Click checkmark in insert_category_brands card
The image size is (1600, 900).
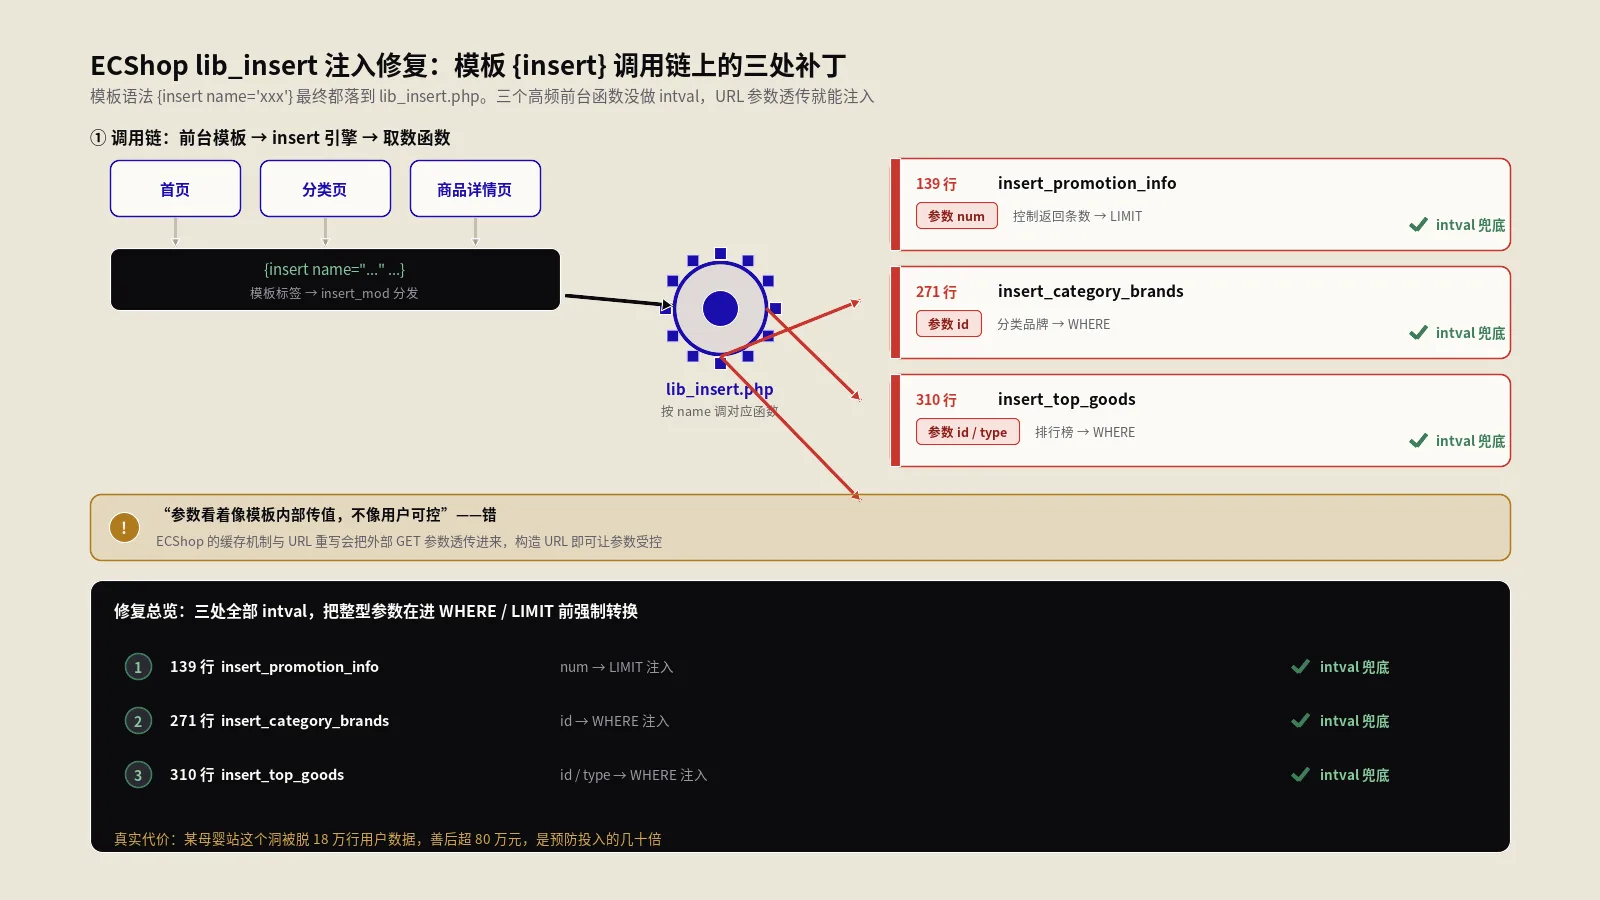tap(1418, 333)
